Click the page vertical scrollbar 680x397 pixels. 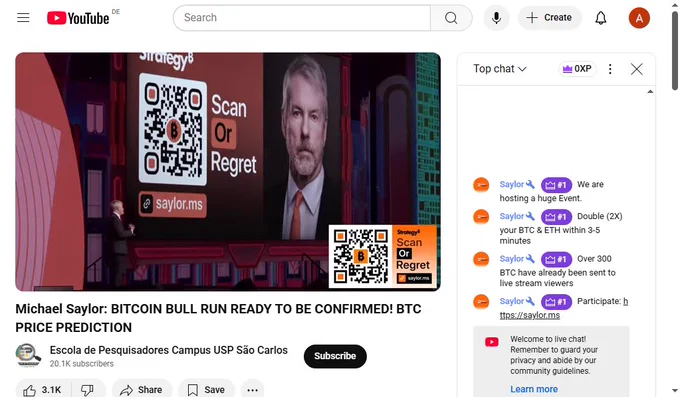pos(675,51)
